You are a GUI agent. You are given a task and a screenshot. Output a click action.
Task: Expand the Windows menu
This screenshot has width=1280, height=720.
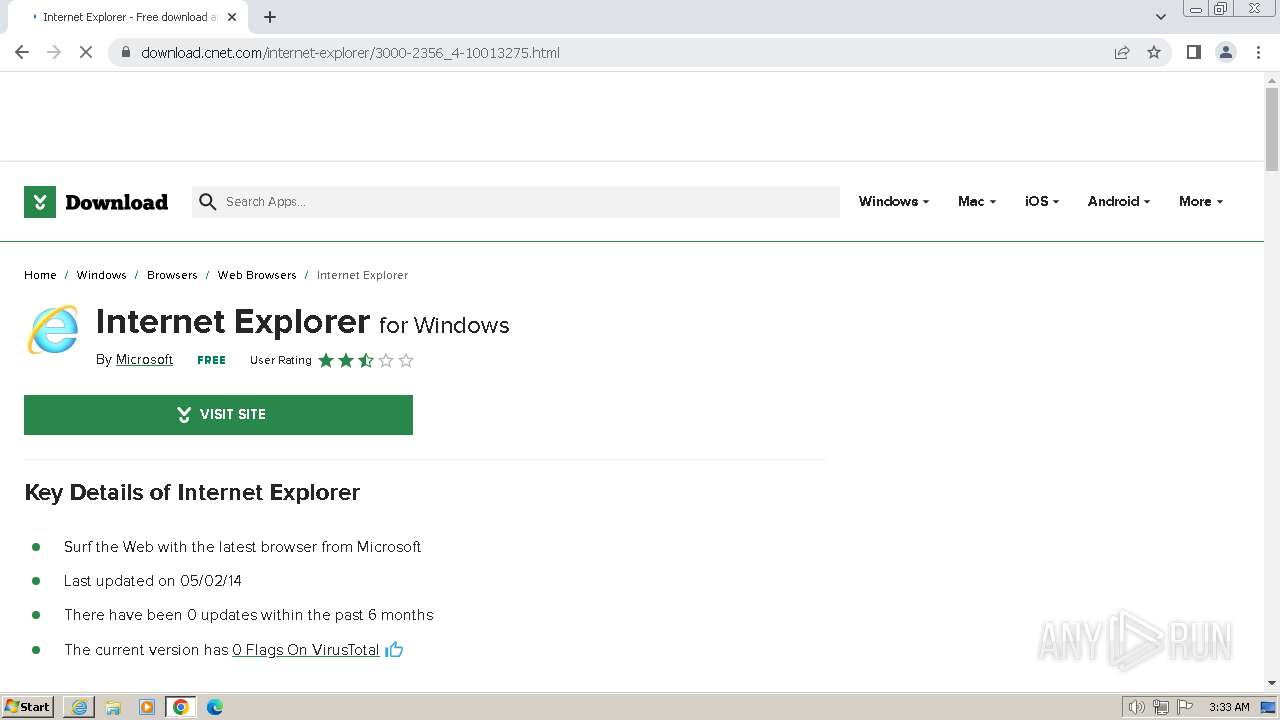point(894,201)
